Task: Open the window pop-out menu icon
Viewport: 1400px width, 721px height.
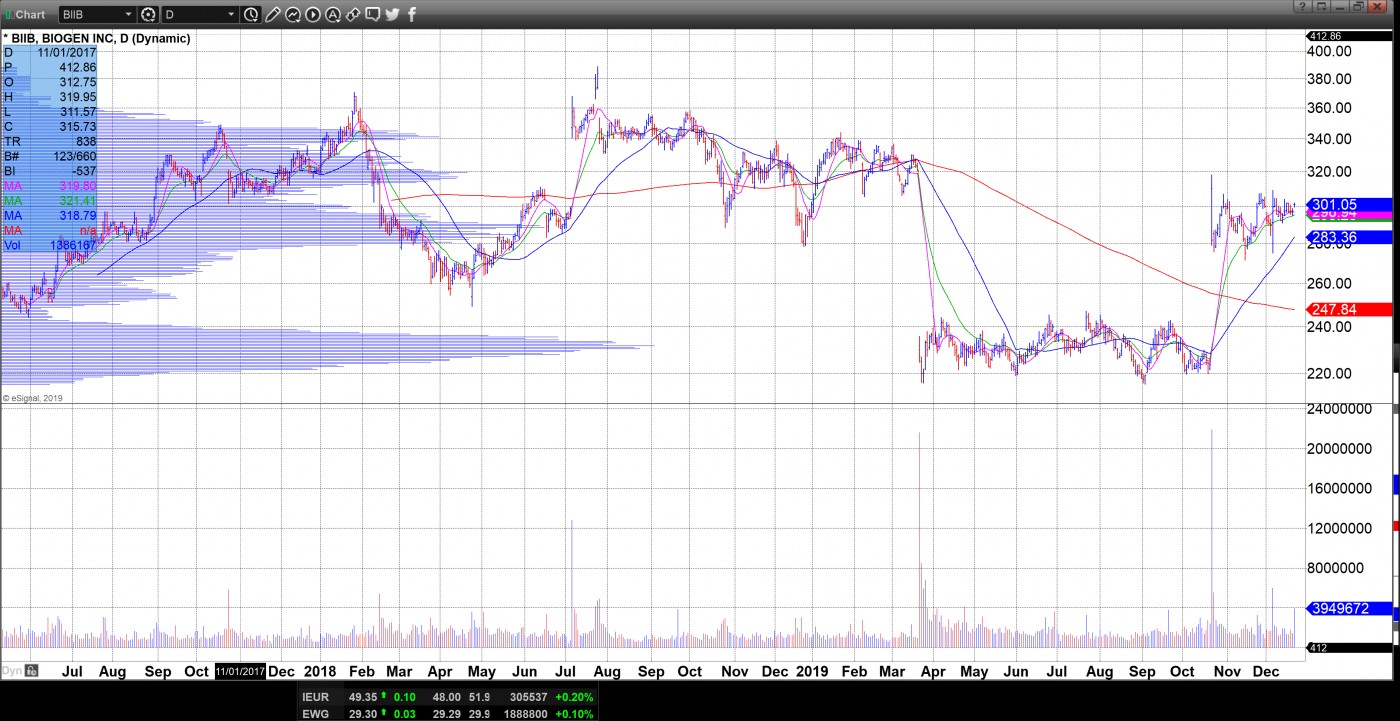Action: tap(1320, 7)
